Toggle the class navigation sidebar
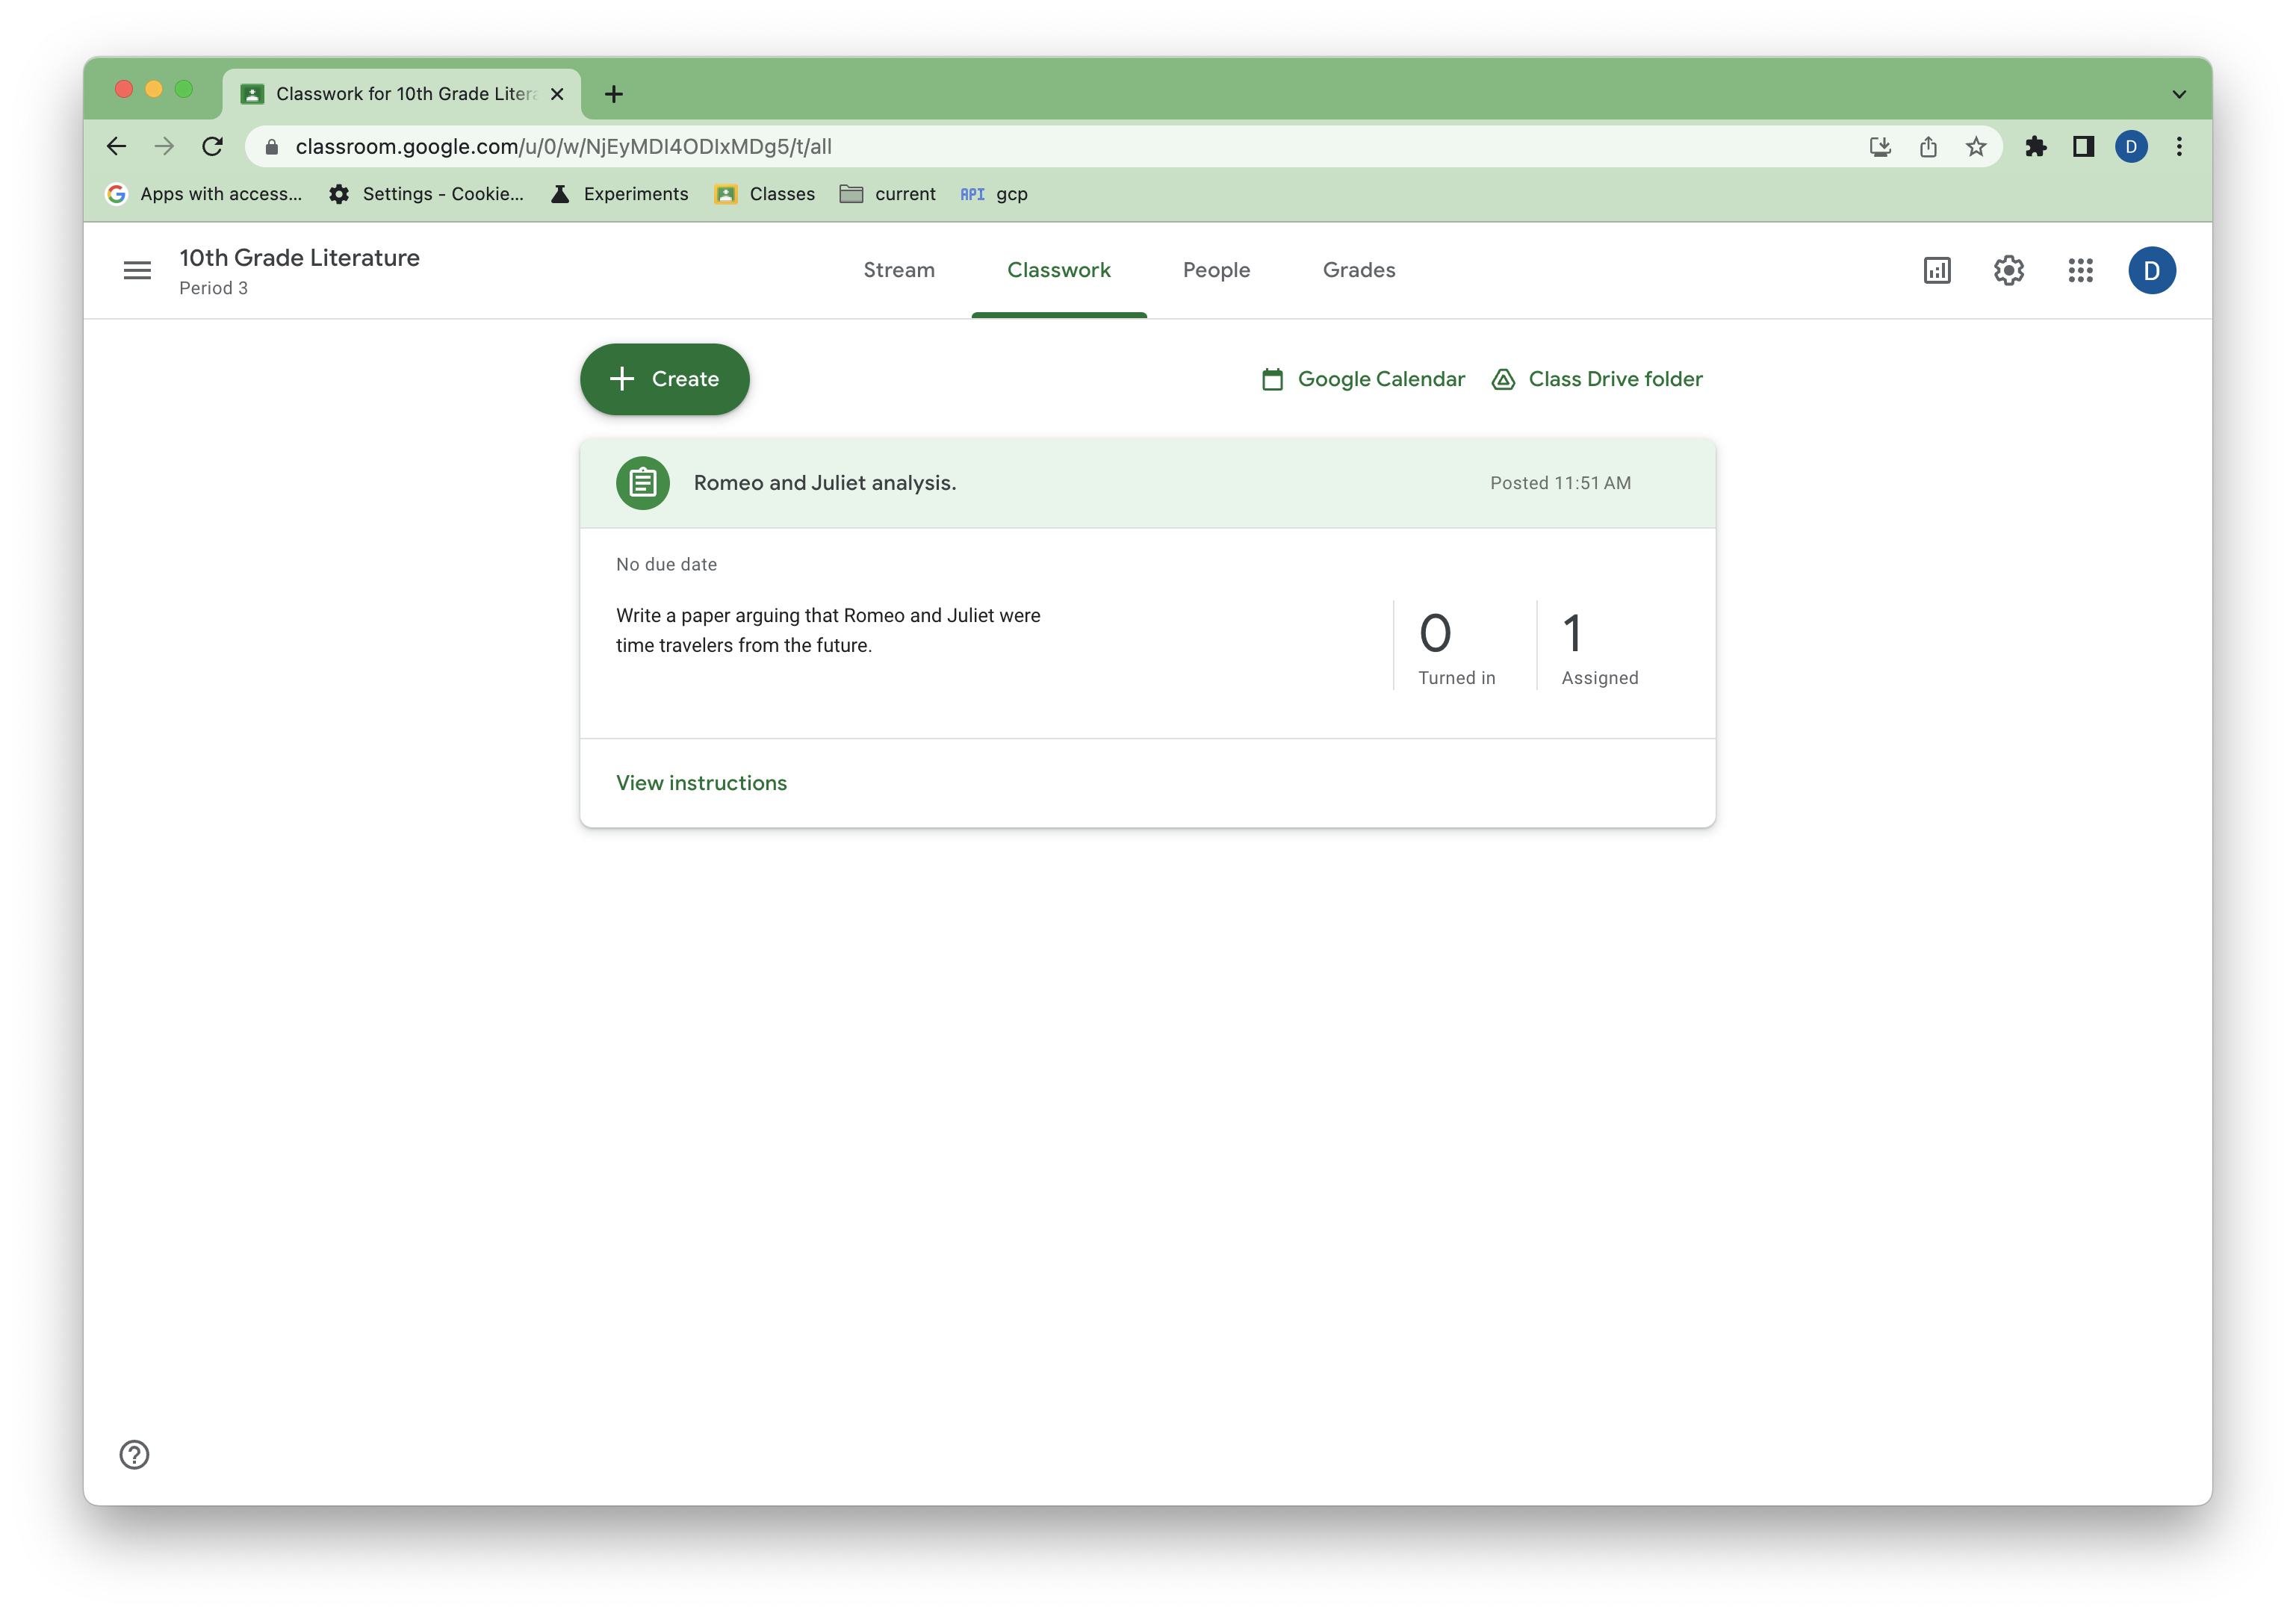This screenshot has height=1616, width=2296. pyautogui.click(x=138, y=270)
